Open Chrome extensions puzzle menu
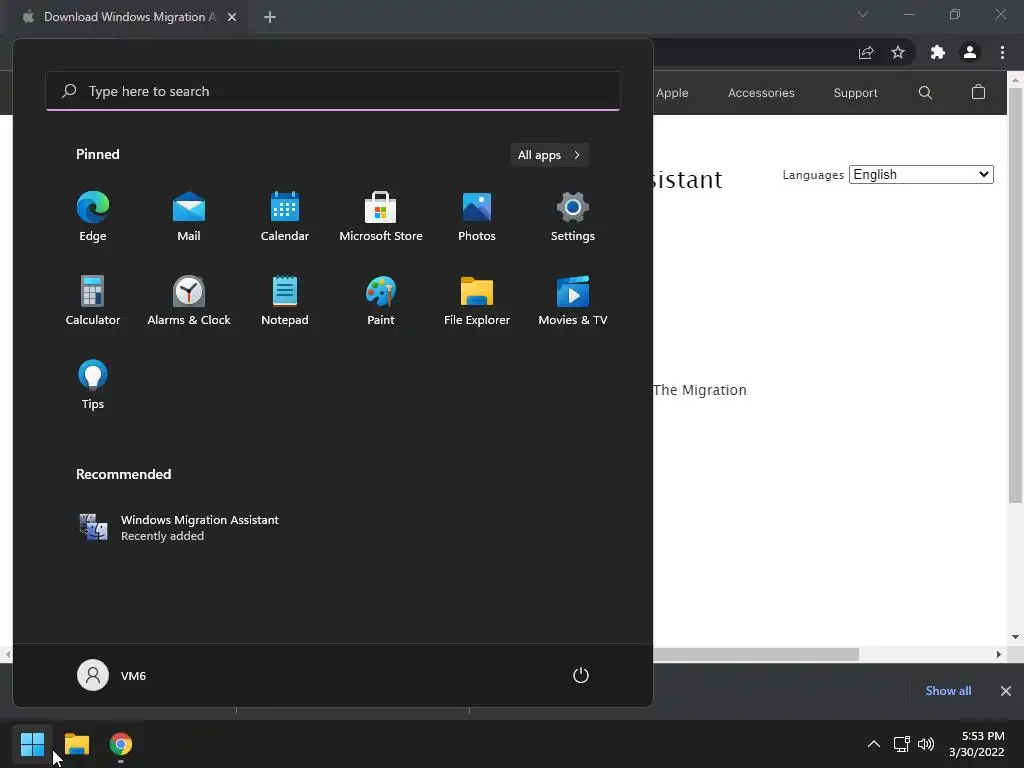This screenshot has width=1024, height=768. 938,52
